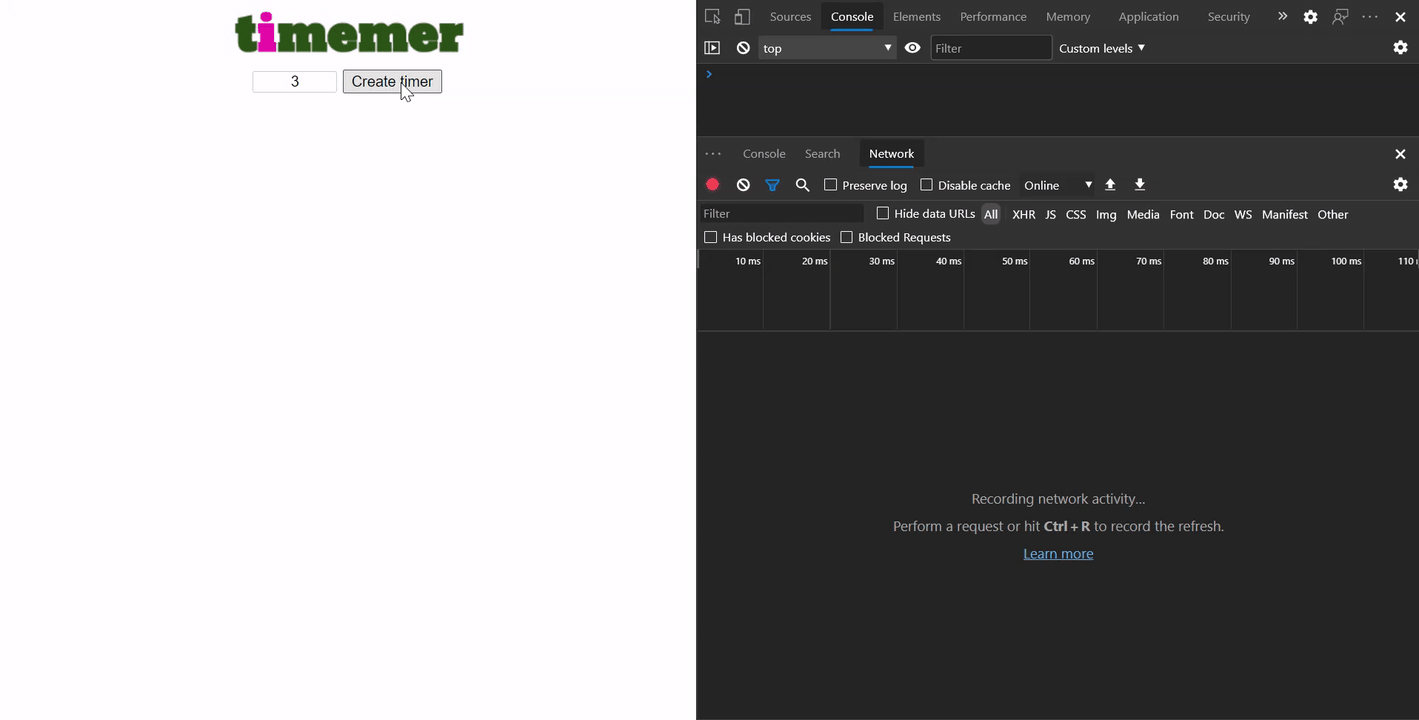Click the console prompt line
1419x720 pixels.
(x=1058, y=74)
